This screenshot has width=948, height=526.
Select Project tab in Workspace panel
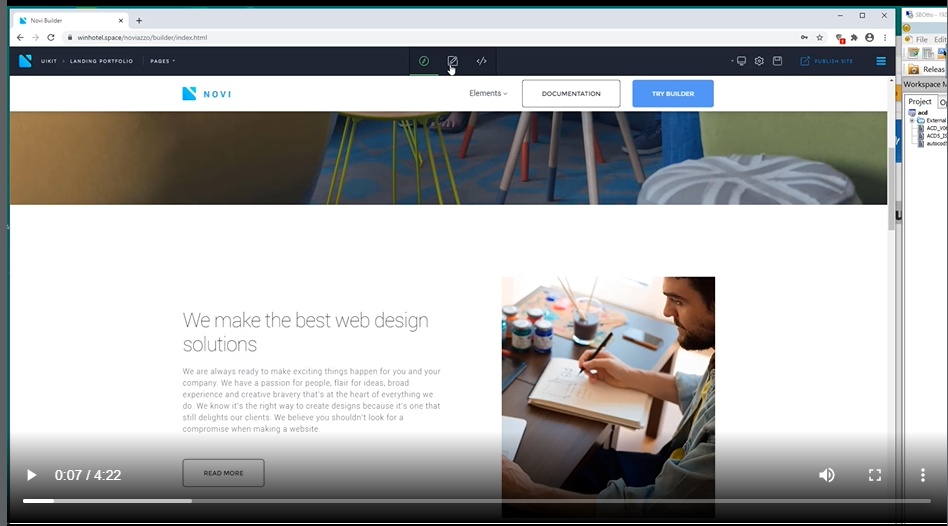click(920, 102)
